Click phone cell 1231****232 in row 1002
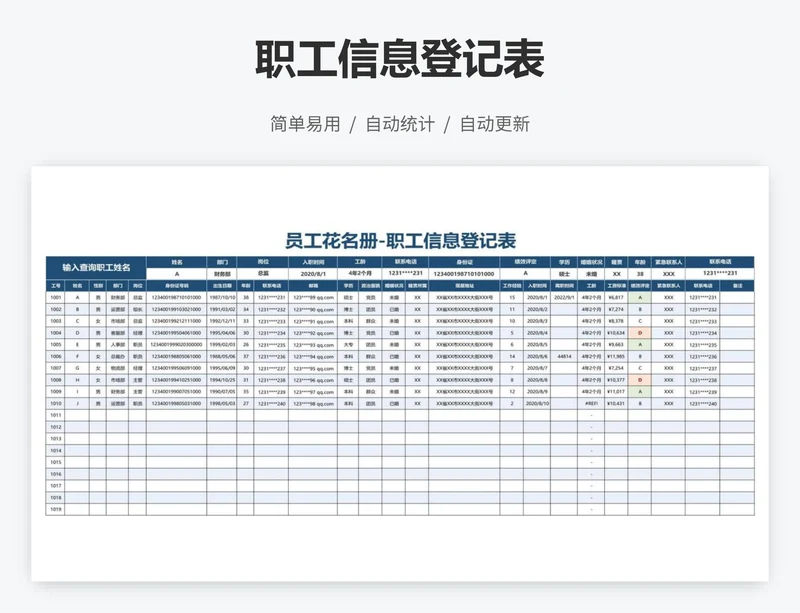The height and width of the screenshot is (613, 800). 271,309
